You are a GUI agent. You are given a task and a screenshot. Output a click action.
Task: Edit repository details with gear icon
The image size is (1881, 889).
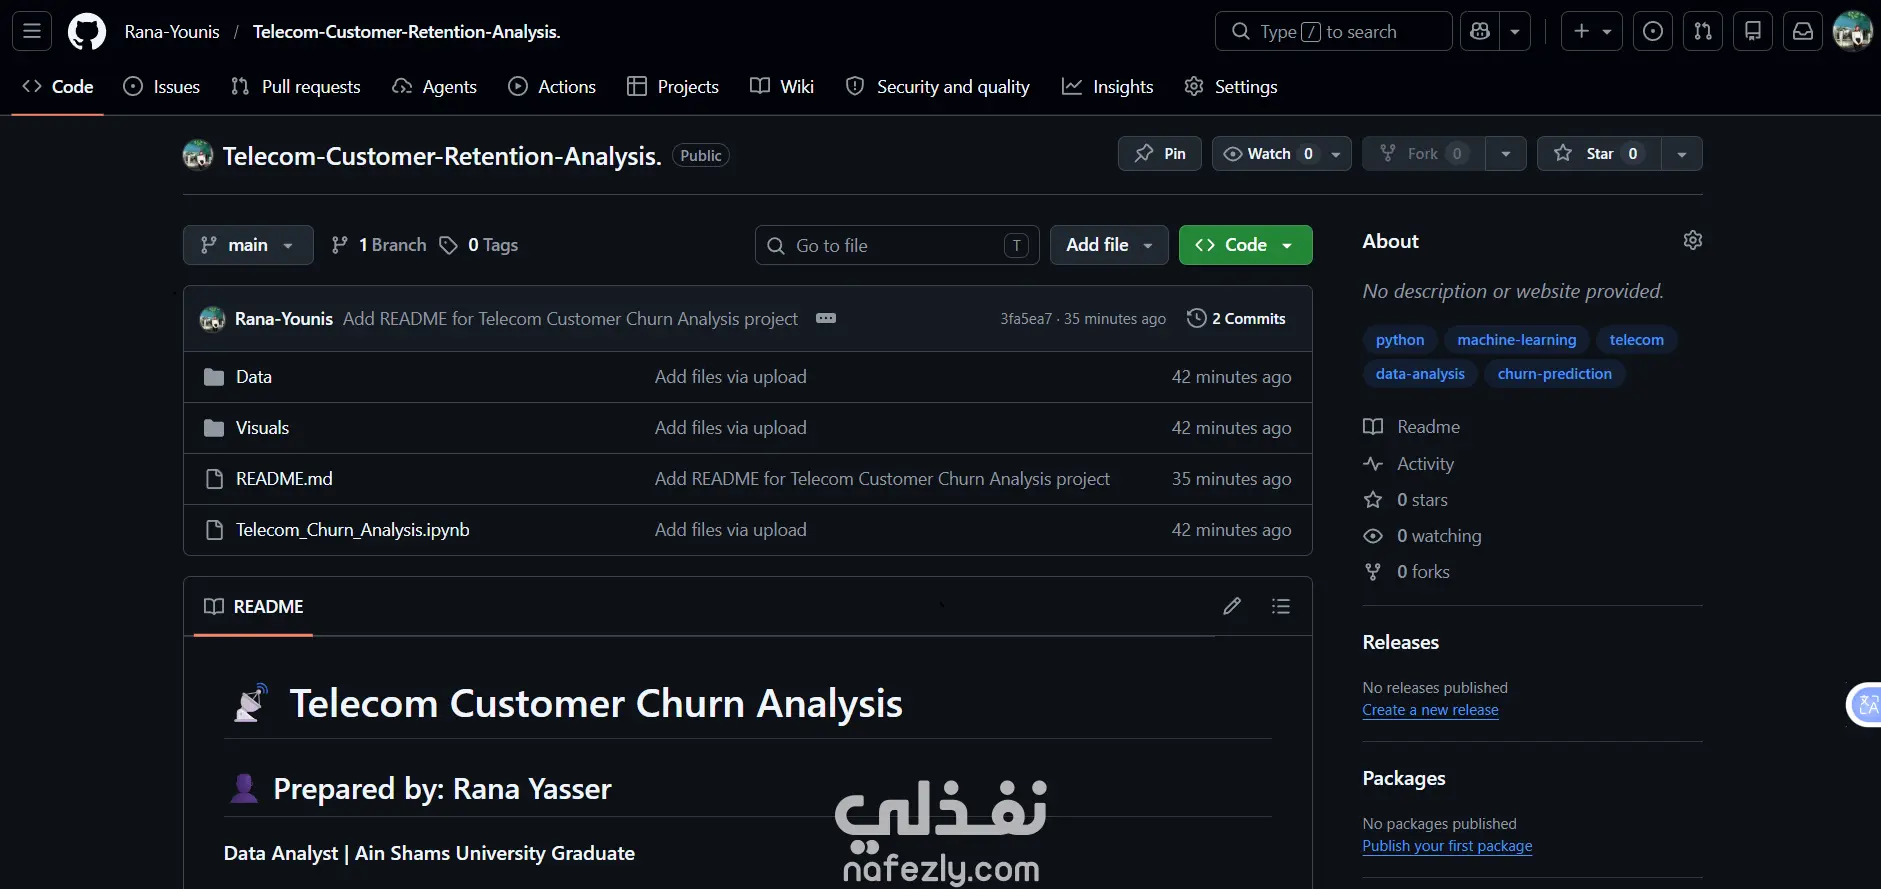click(1693, 240)
